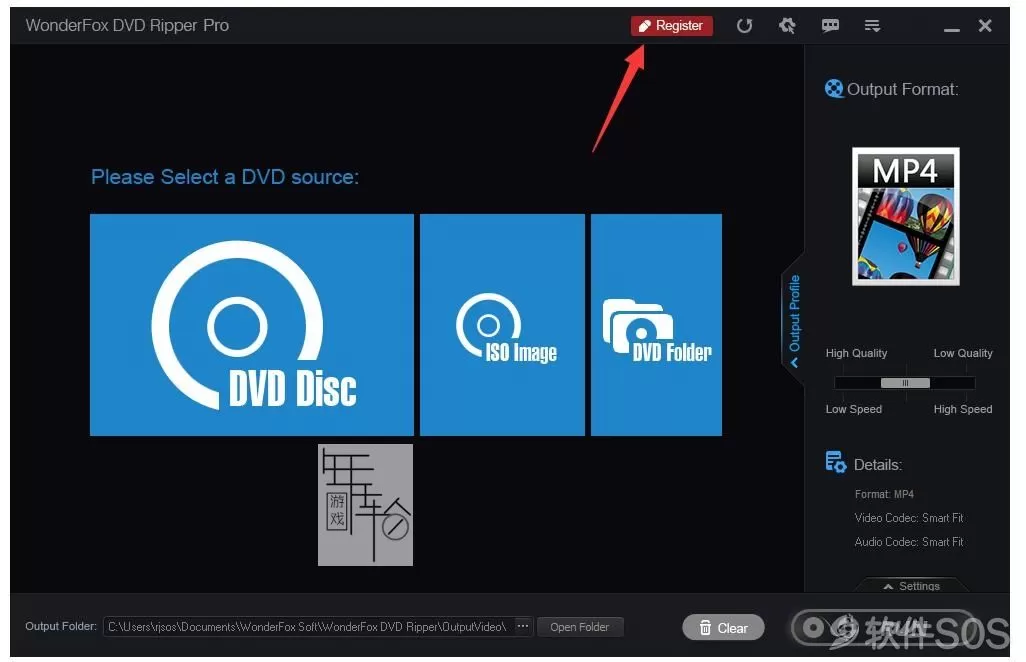The image size is (1026, 662).
Task: Click the quality/speed slider handle
Action: (x=905, y=383)
